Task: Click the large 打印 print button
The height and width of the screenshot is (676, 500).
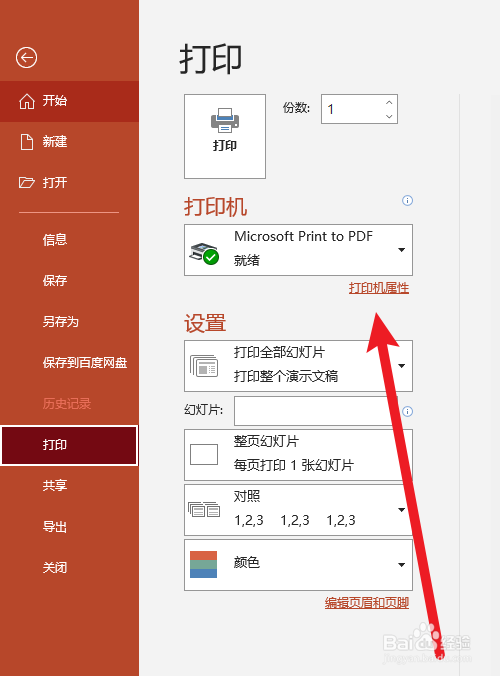Action: 225,136
